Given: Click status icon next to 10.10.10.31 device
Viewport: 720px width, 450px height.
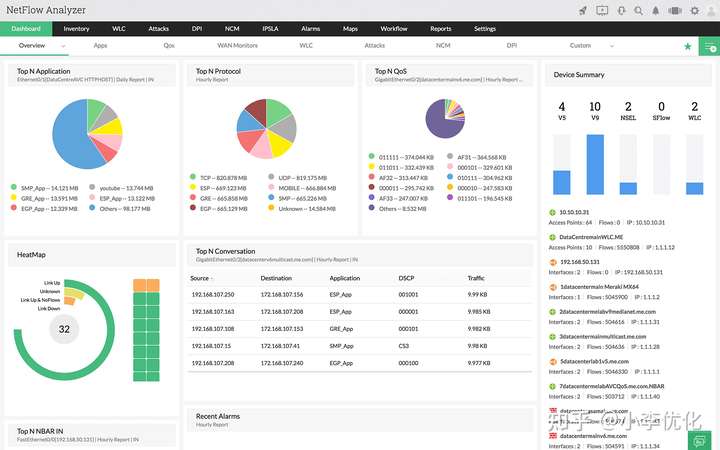Looking at the screenshot, I should point(552,212).
